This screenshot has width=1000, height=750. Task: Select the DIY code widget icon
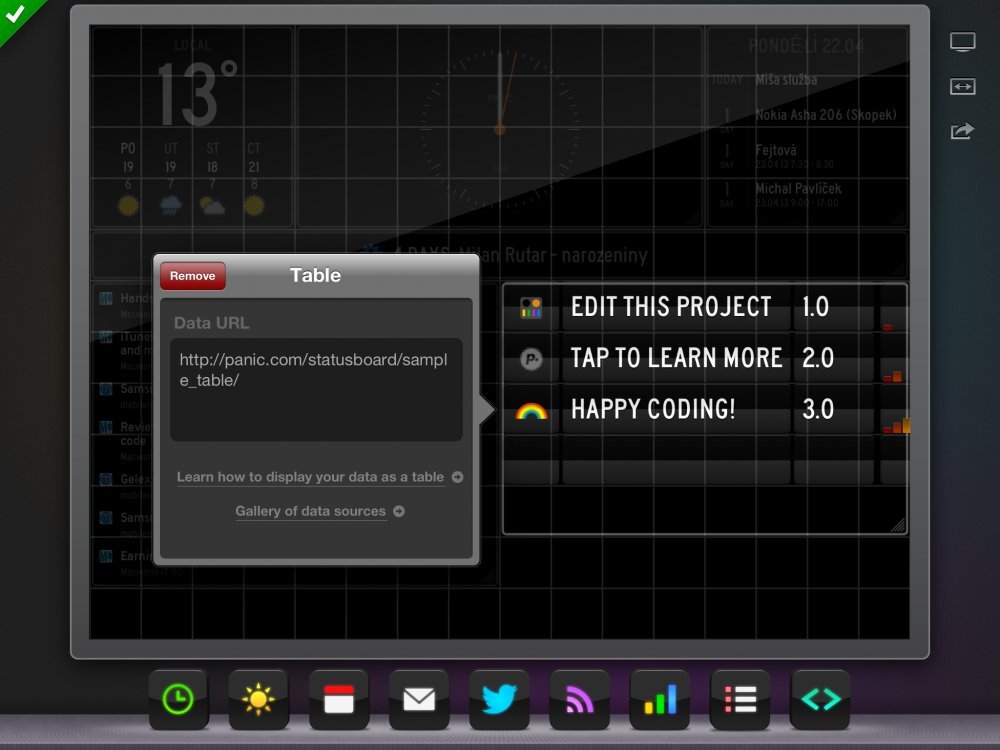pyautogui.click(x=819, y=699)
